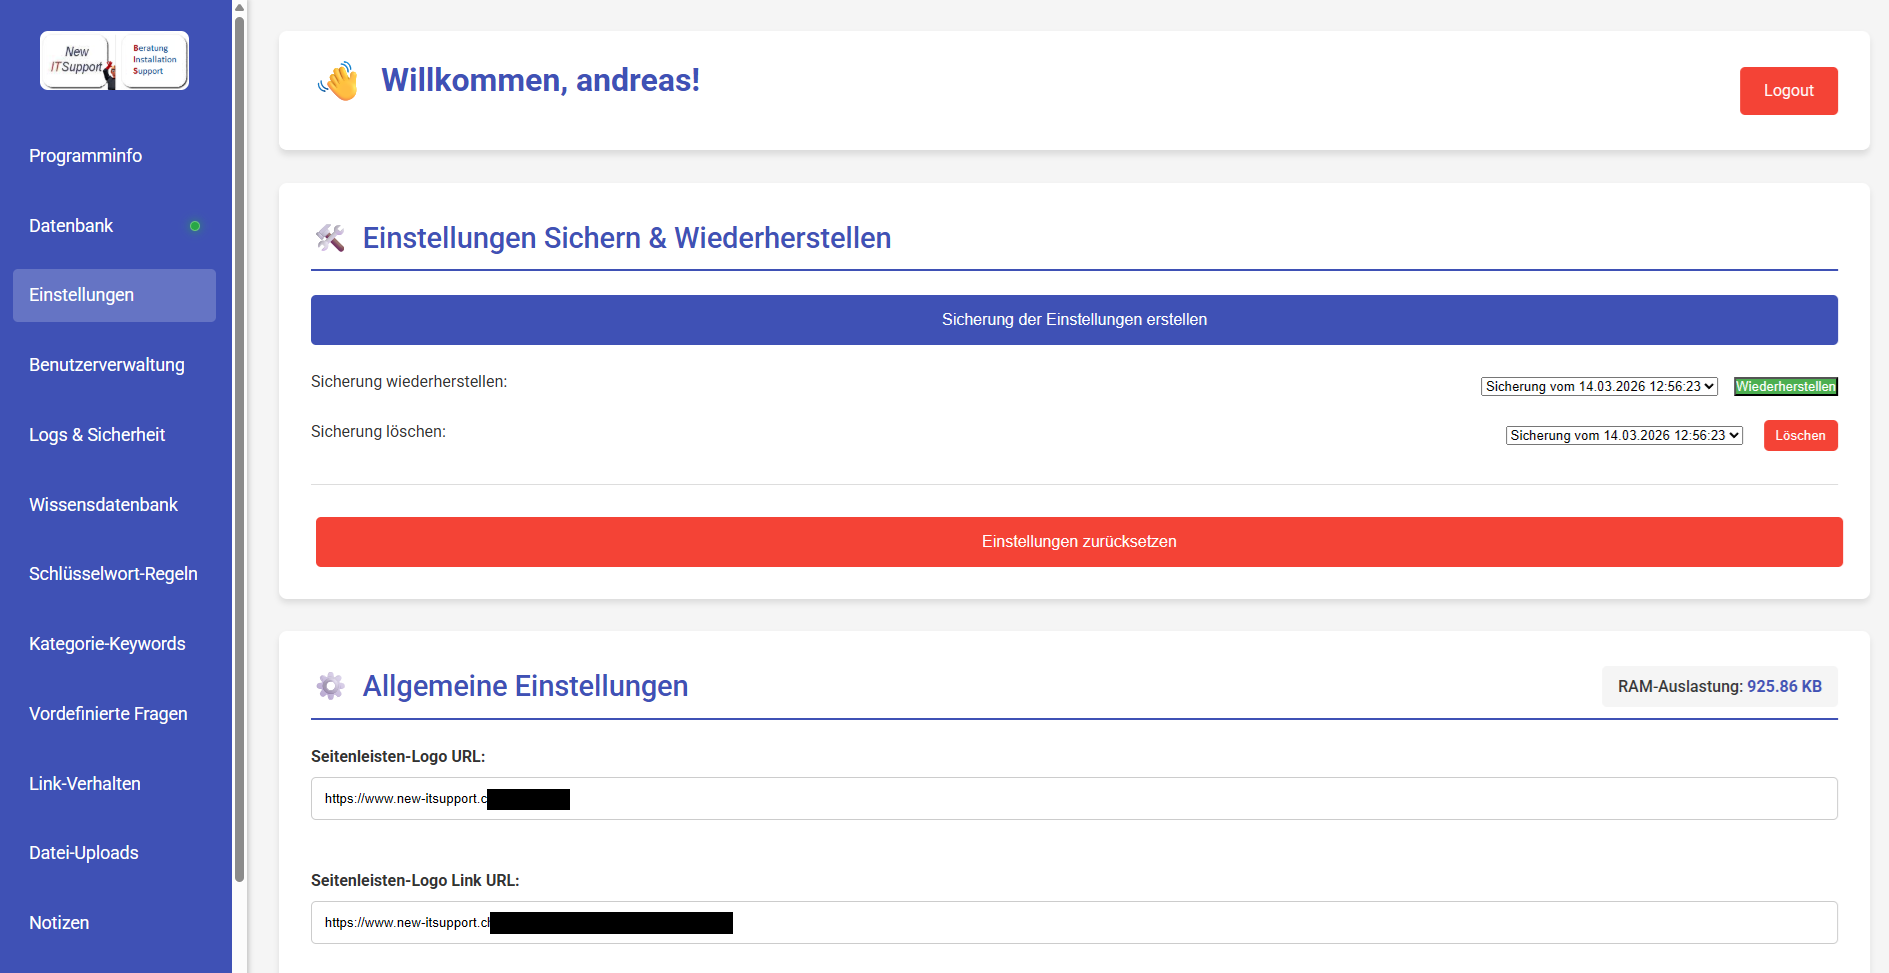Image resolution: width=1889 pixels, height=973 pixels.
Task: Open the Datei-Uploads page
Action: (x=84, y=853)
